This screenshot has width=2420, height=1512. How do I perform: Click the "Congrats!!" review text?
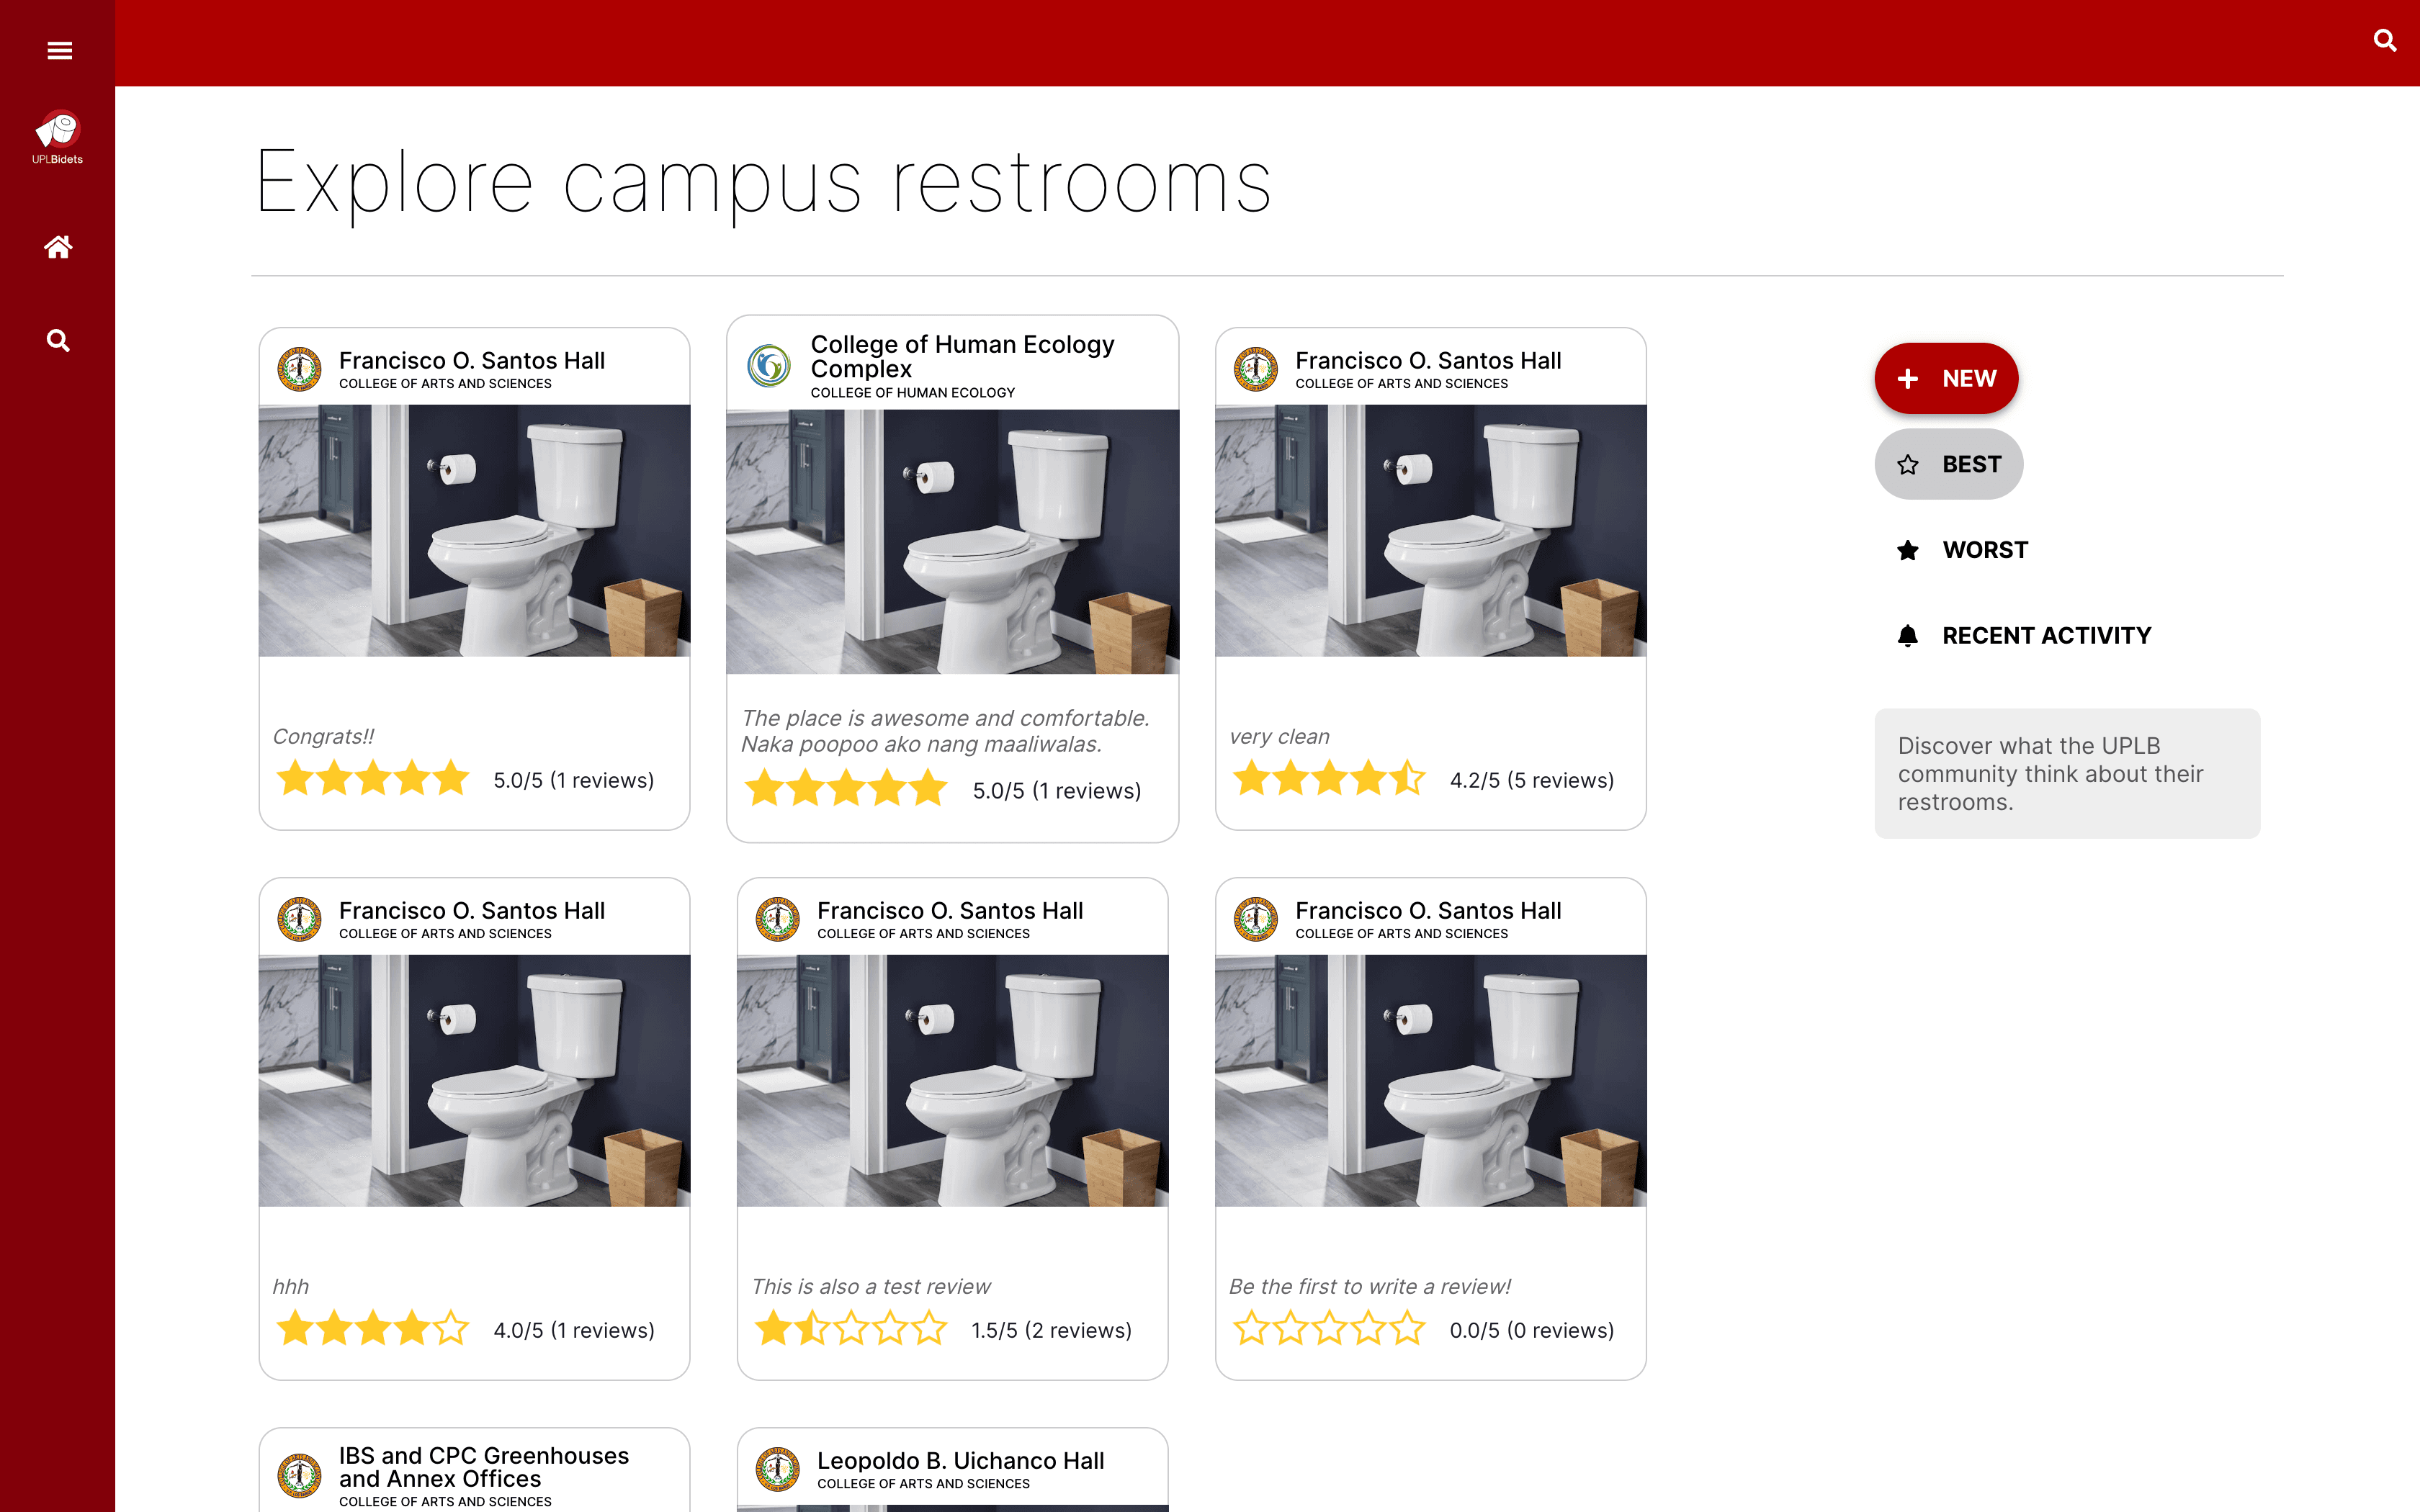point(323,736)
